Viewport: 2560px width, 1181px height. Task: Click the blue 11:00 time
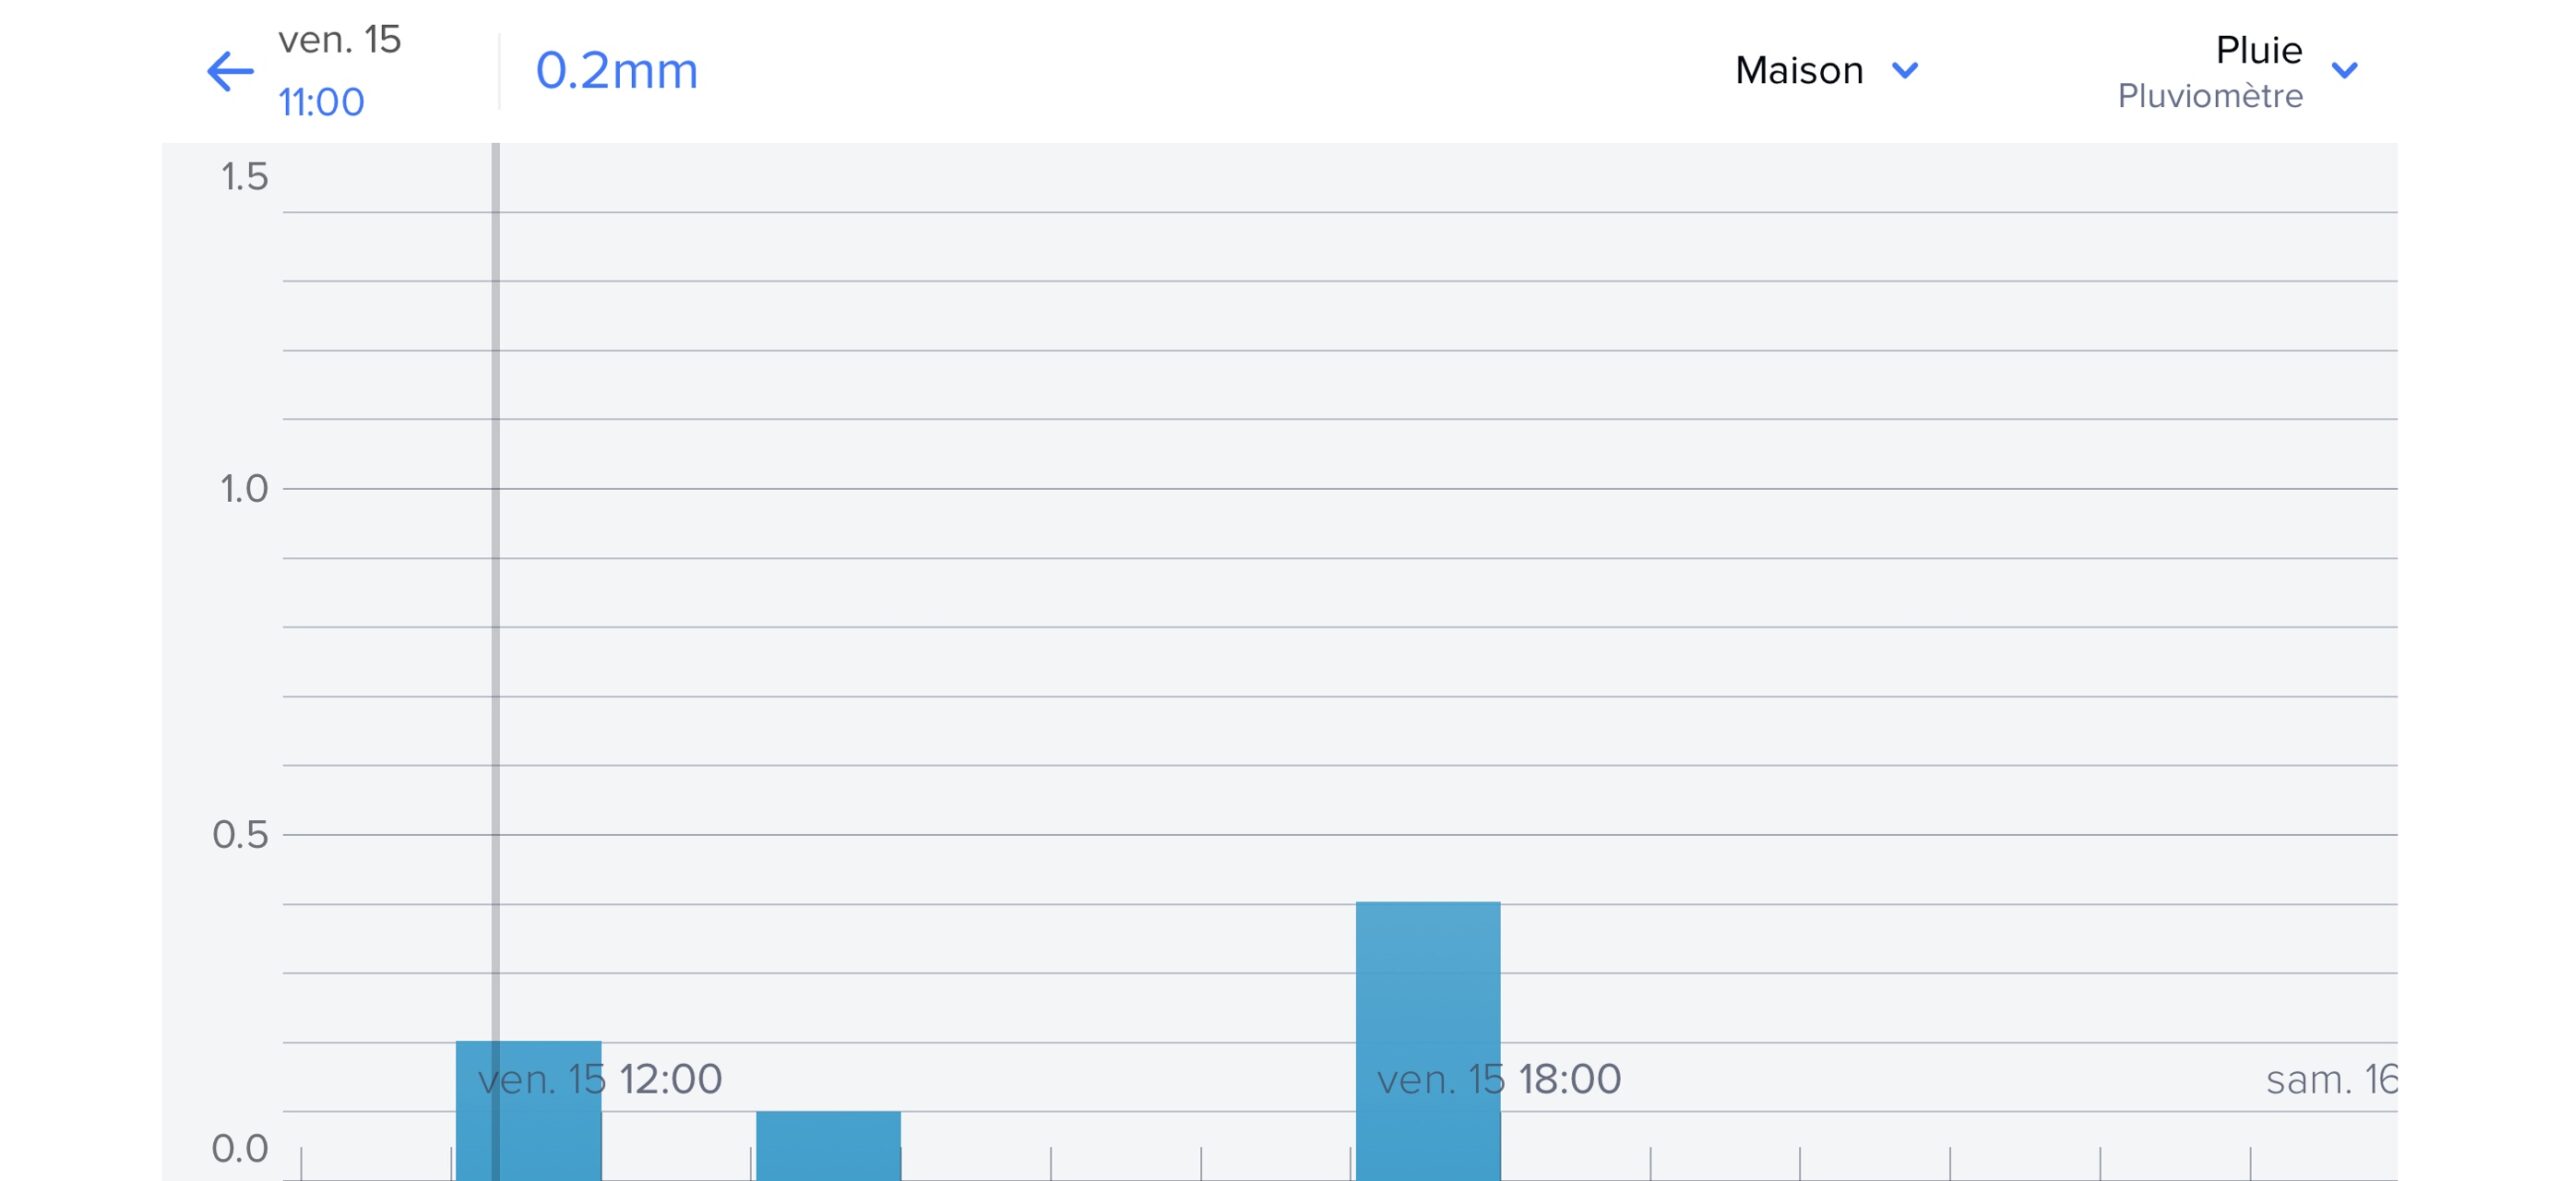(321, 102)
